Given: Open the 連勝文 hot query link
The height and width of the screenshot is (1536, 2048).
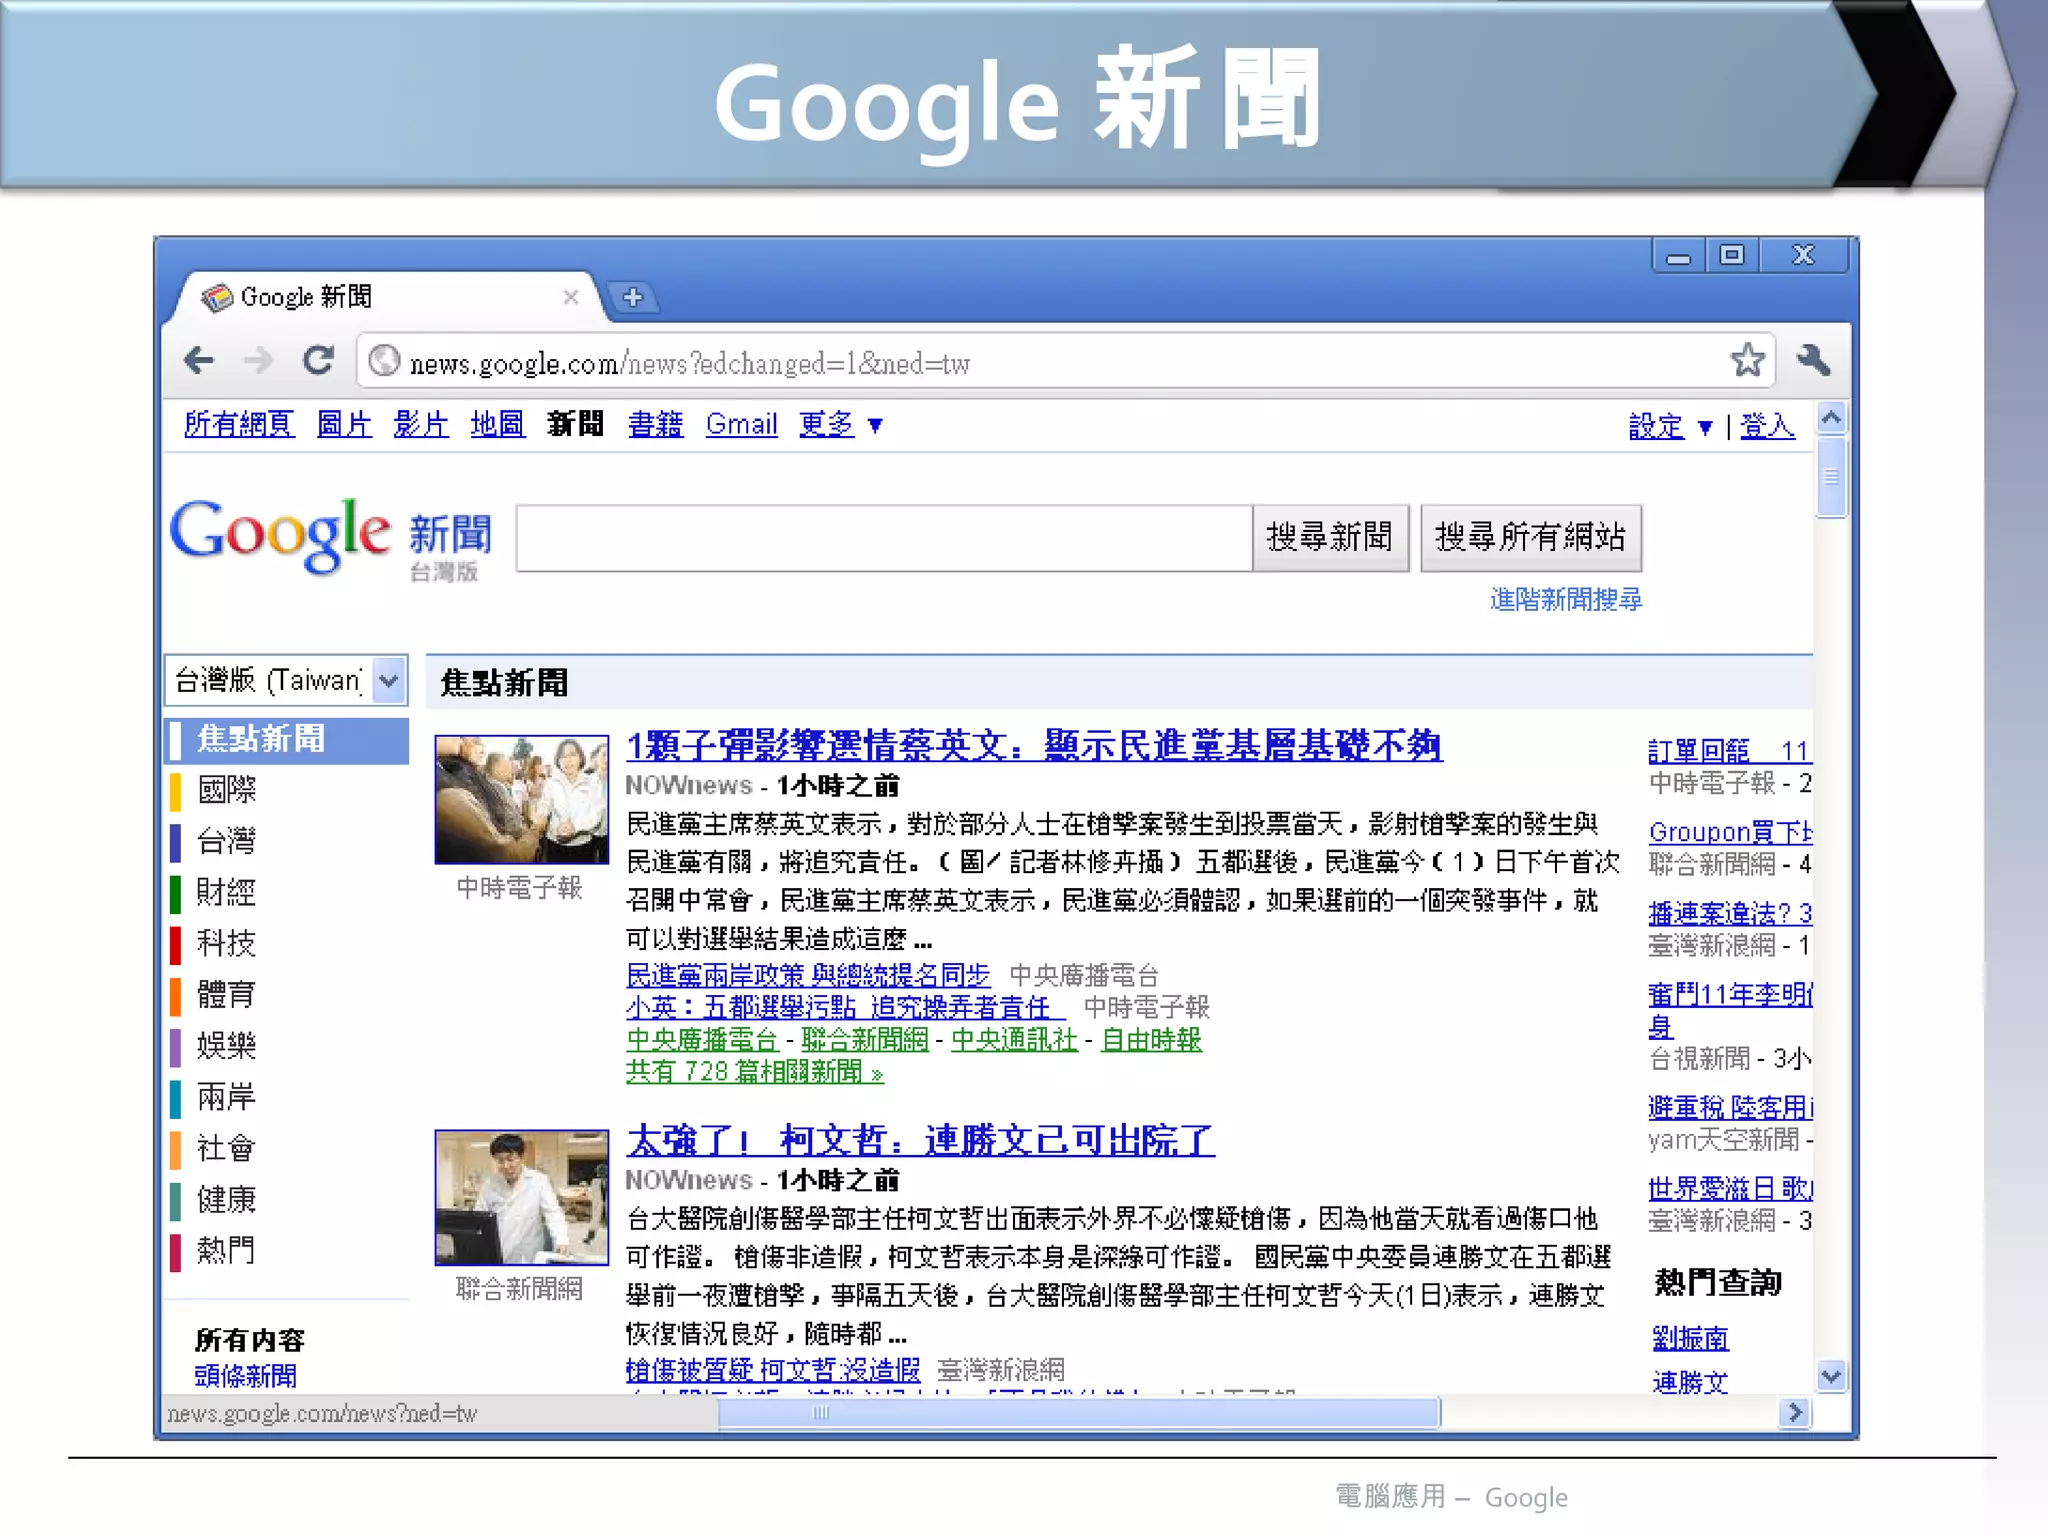Looking at the screenshot, I should click(x=1690, y=1382).
